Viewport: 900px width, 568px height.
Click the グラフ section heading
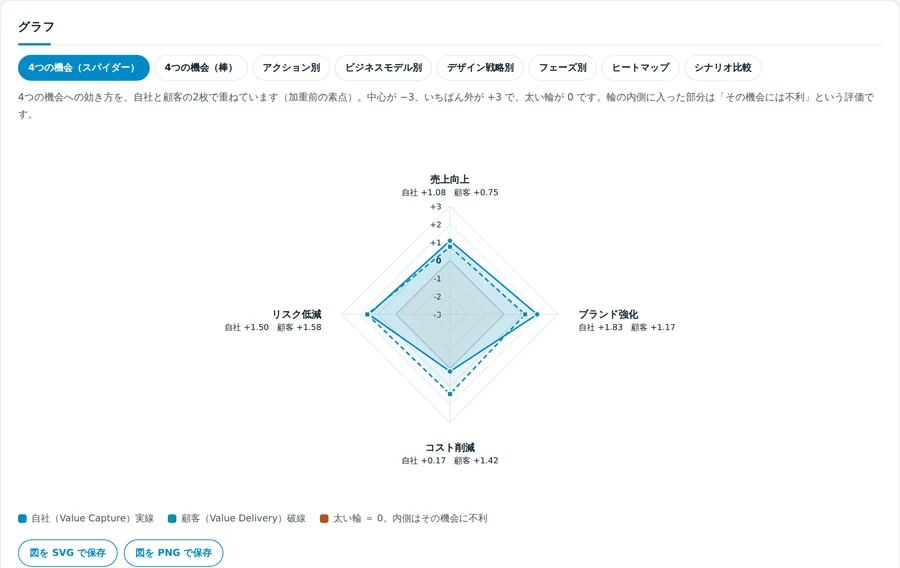tap(36, 27)
